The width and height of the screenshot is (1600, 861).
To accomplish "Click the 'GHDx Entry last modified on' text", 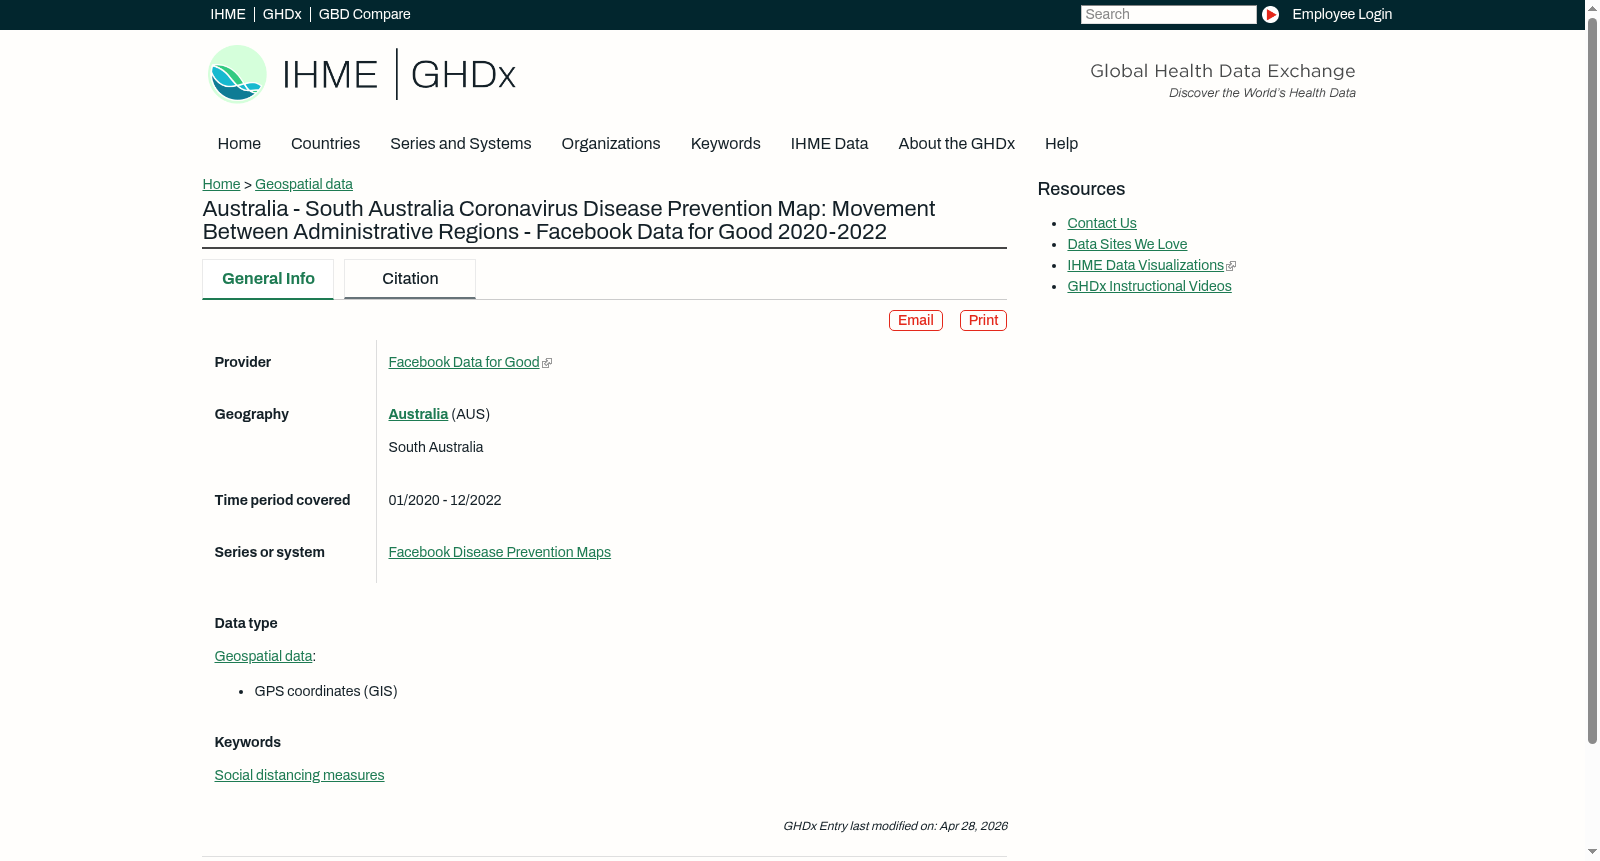I will pos(895,826).
